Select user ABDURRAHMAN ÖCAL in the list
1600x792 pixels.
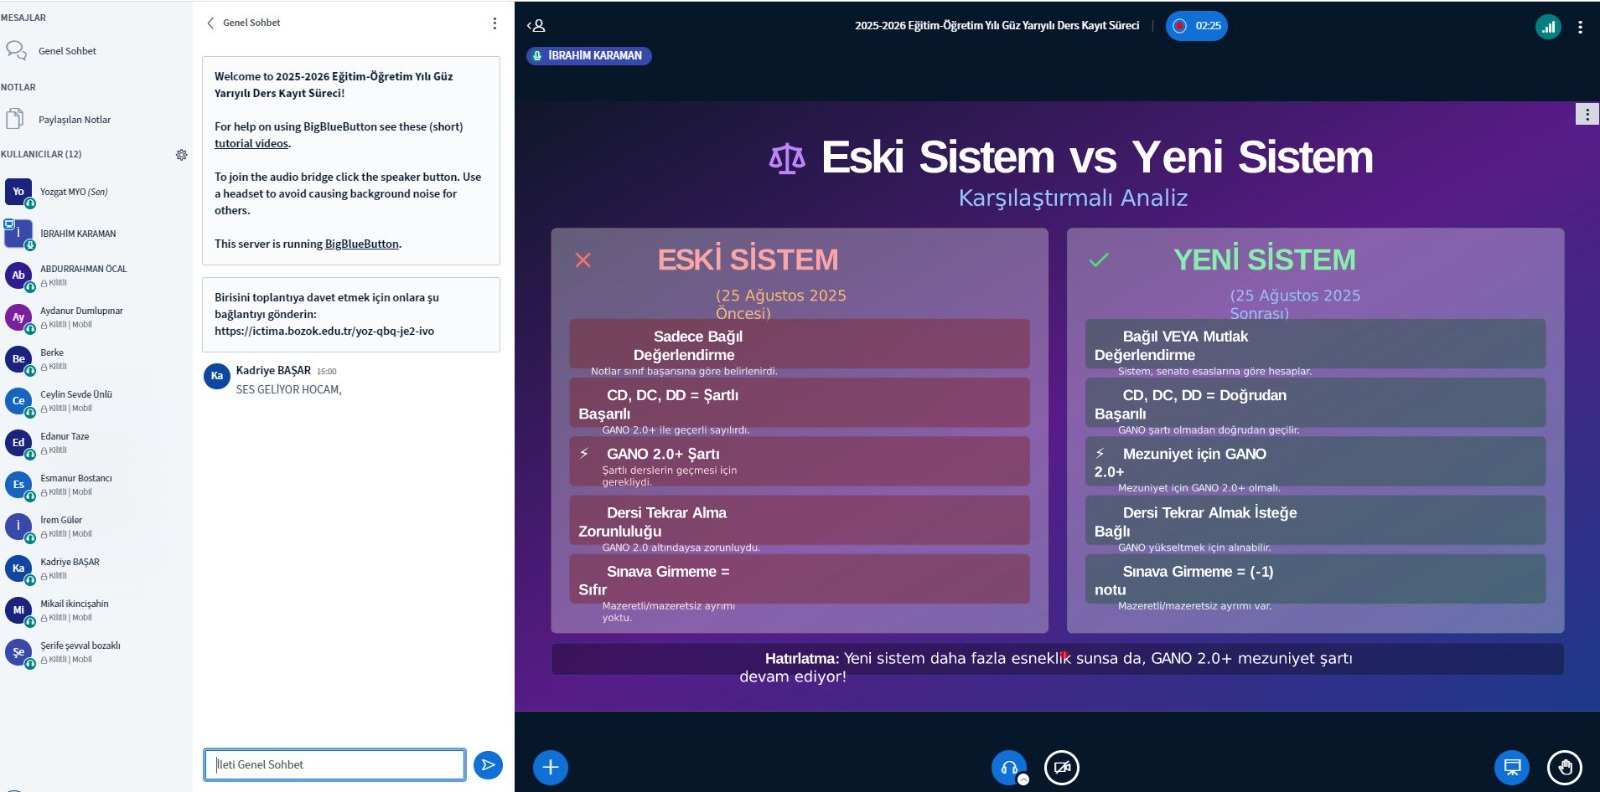[83, 269]
